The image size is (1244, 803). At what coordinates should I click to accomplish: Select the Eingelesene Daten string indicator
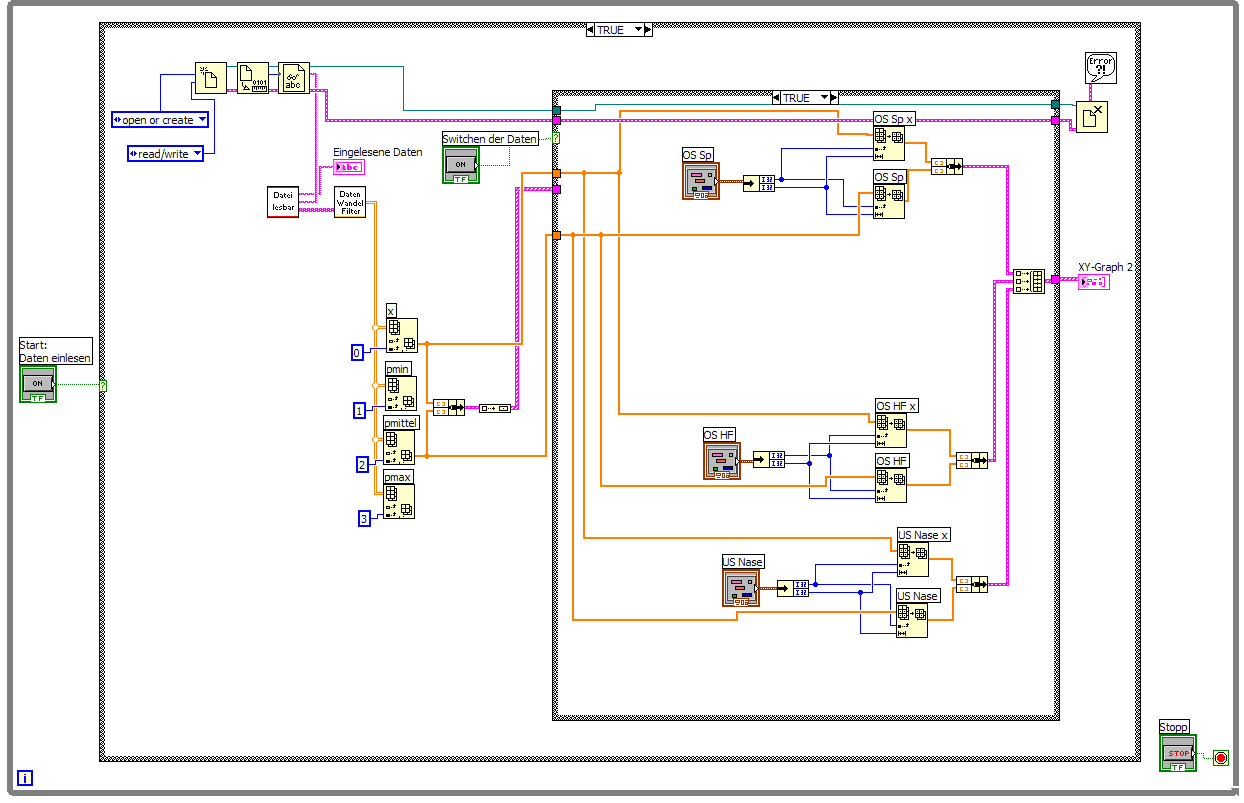pos(349,167)
